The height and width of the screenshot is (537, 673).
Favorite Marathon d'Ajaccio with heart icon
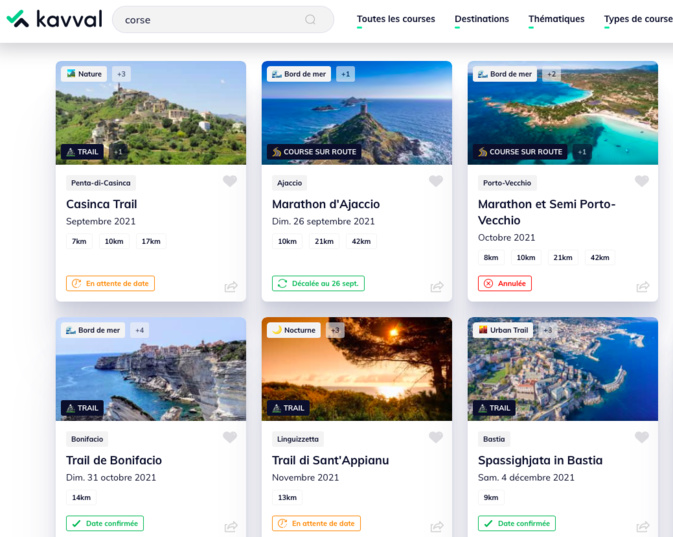pos(436,181)
